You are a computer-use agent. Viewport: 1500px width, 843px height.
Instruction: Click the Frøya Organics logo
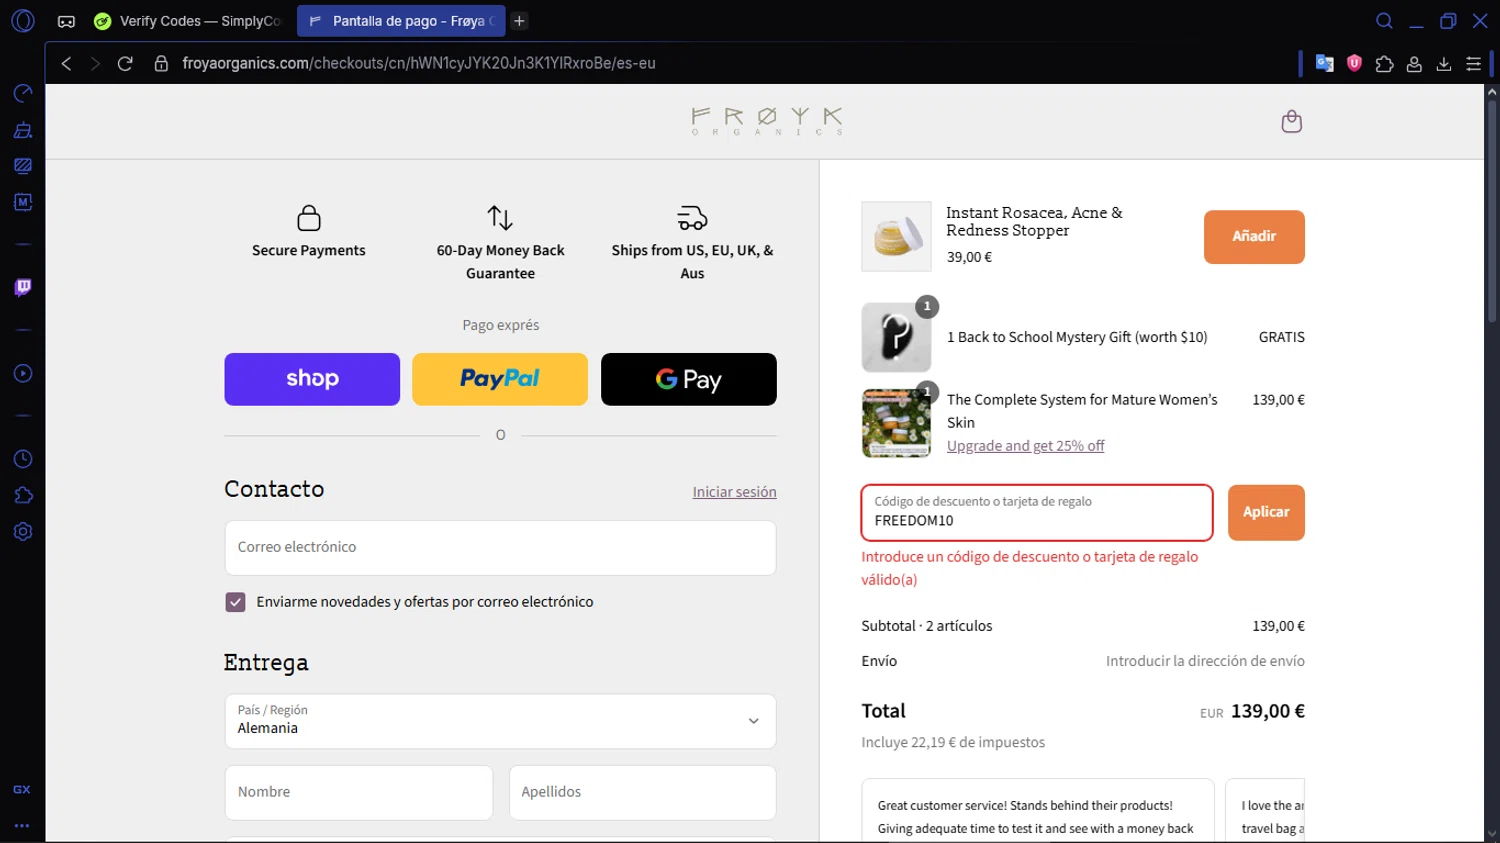[767, 121]
